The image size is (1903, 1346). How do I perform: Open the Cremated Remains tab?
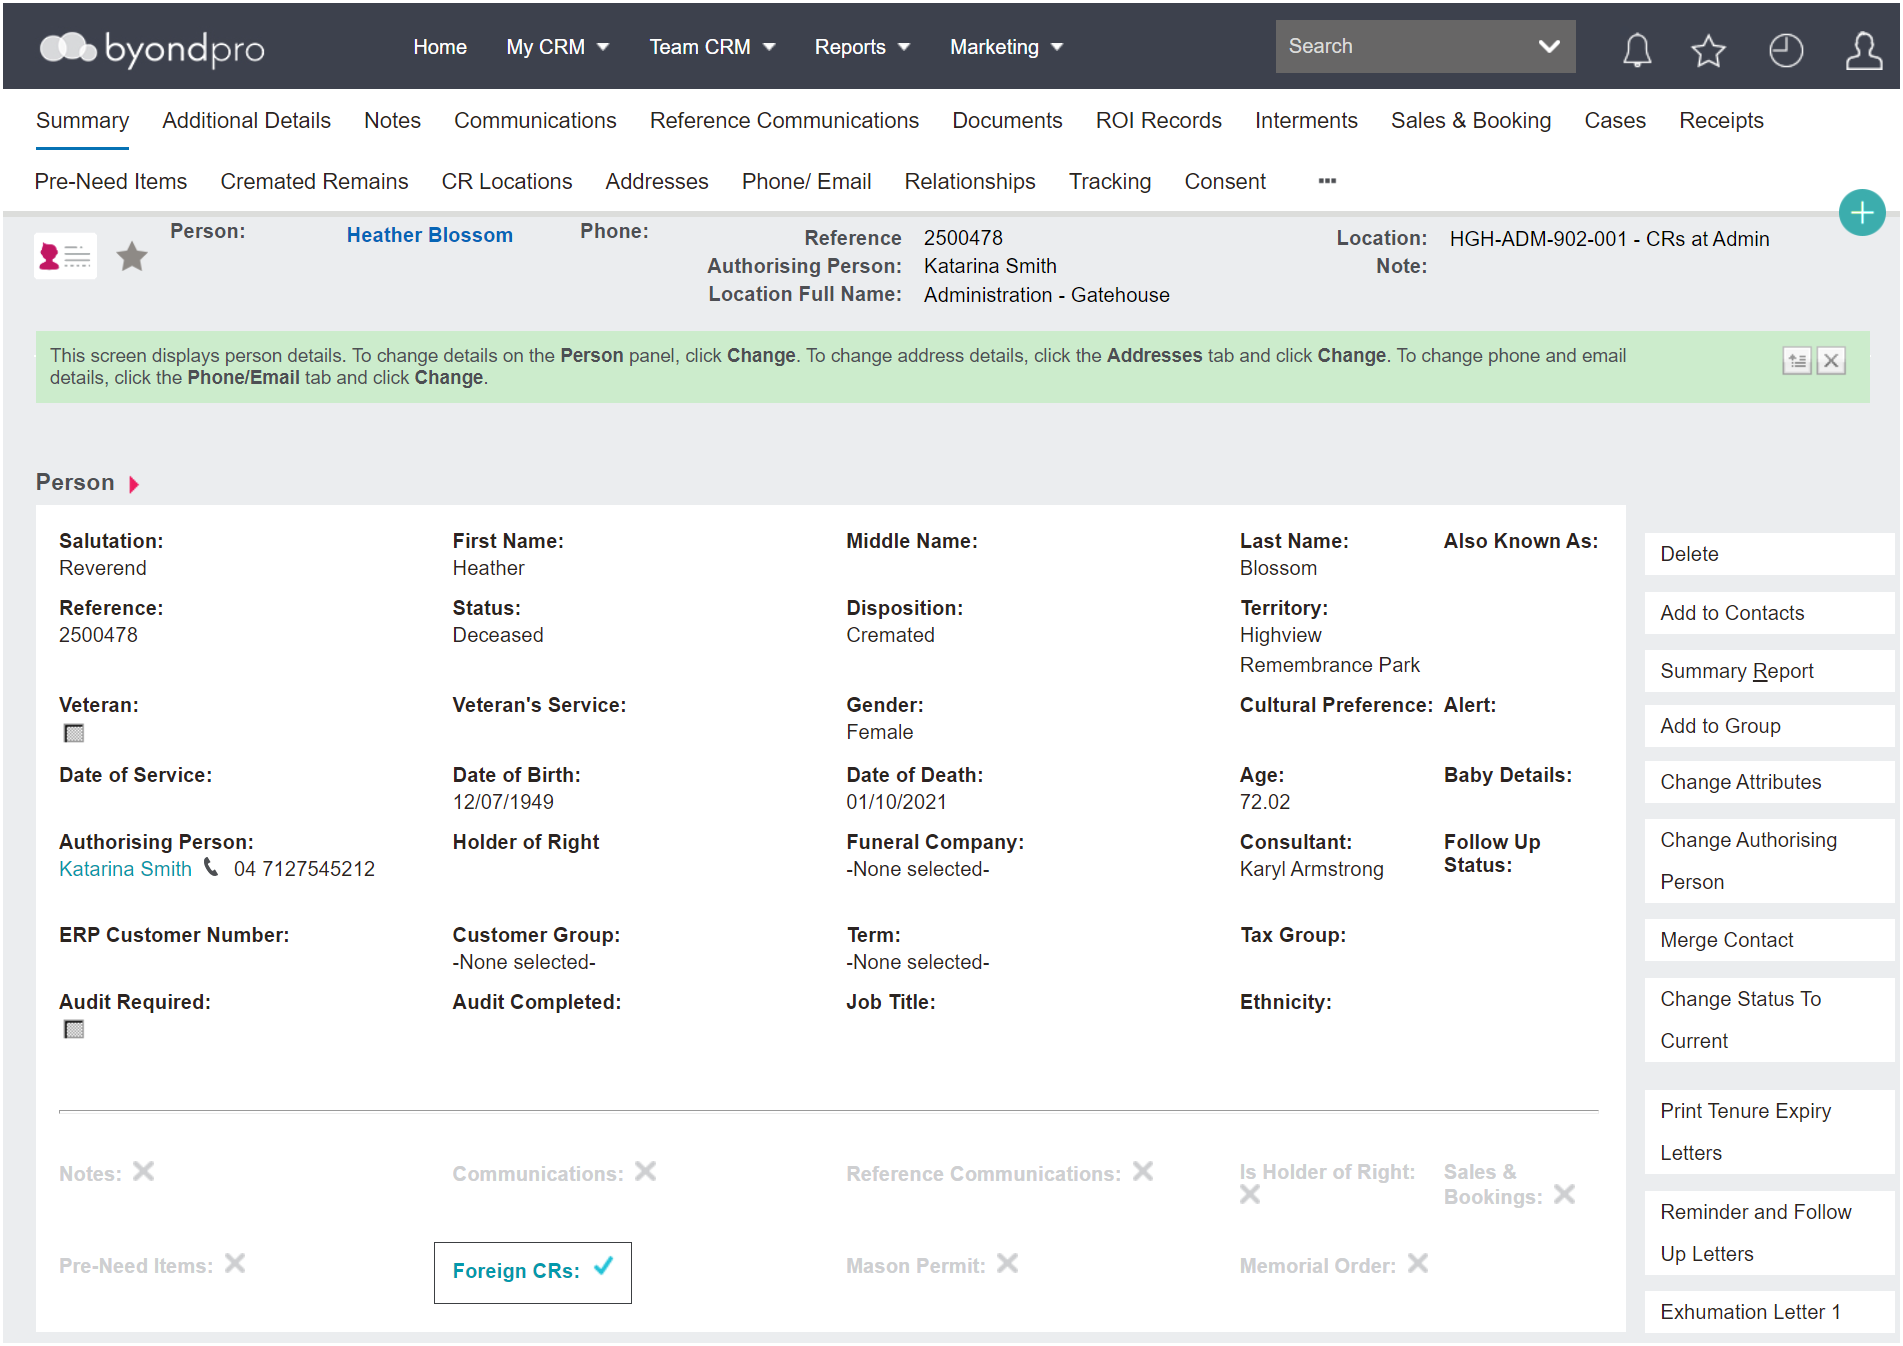314,181
